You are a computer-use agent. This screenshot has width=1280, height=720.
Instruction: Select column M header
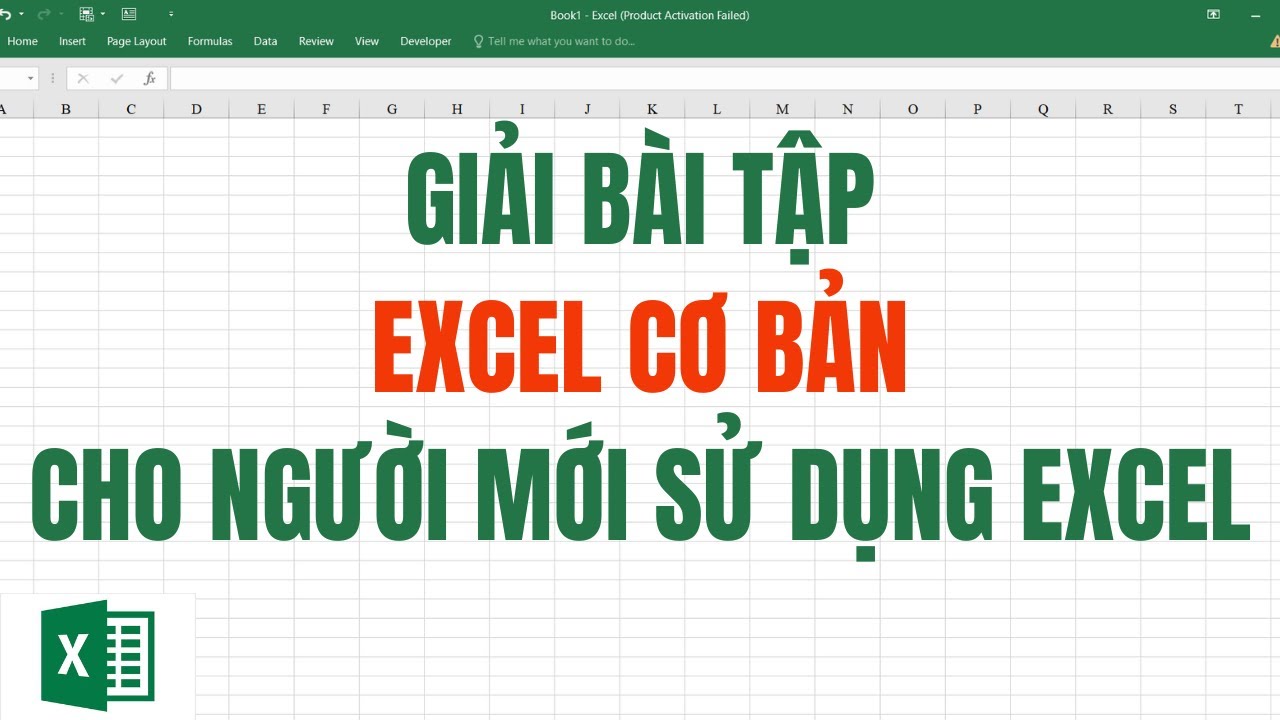pyautogui.click(x=782, y=109)
